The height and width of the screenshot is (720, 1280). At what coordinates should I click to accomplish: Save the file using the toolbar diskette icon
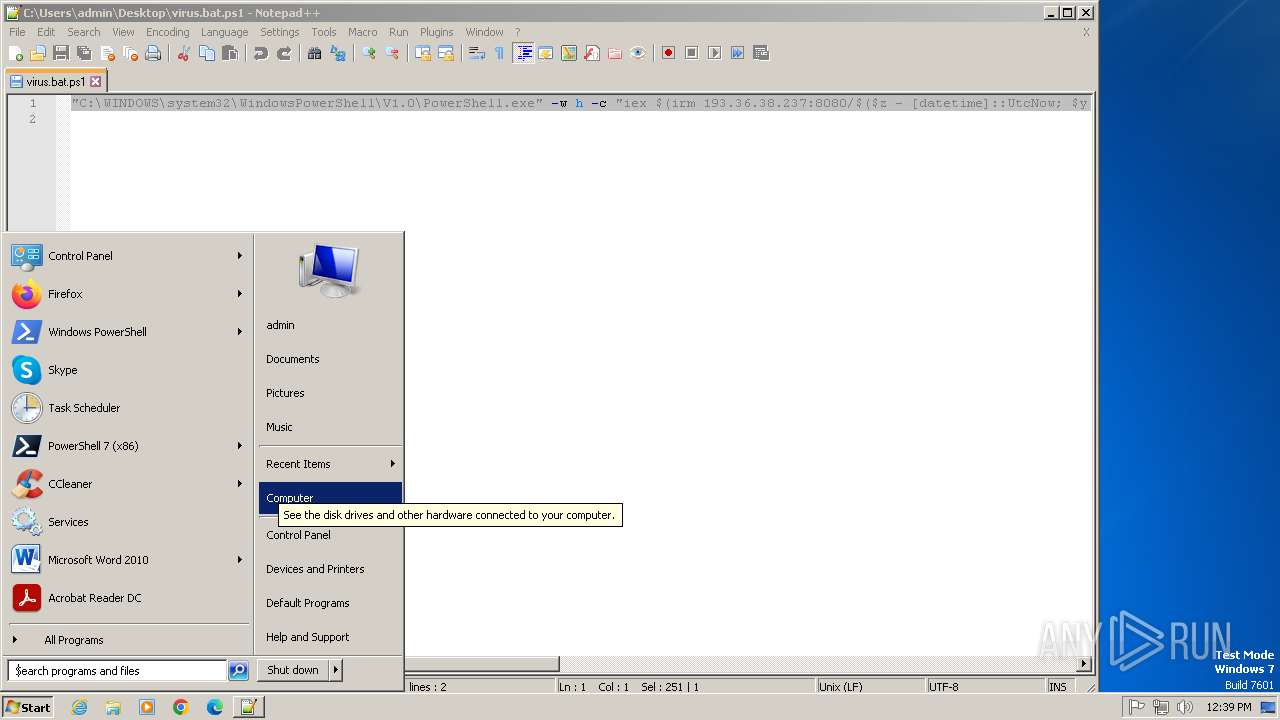tap(61, 53)
